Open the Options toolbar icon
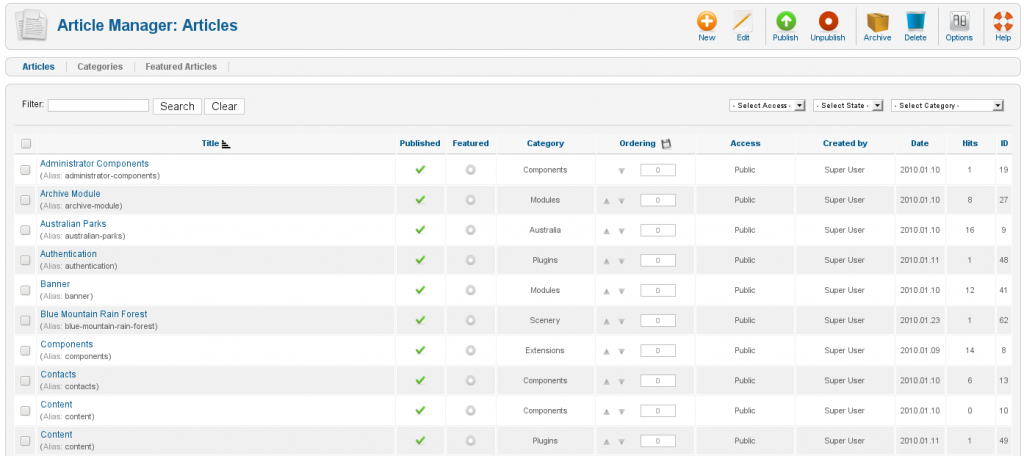This screenshot has width=1024, height=456. [x=959, y=22]
